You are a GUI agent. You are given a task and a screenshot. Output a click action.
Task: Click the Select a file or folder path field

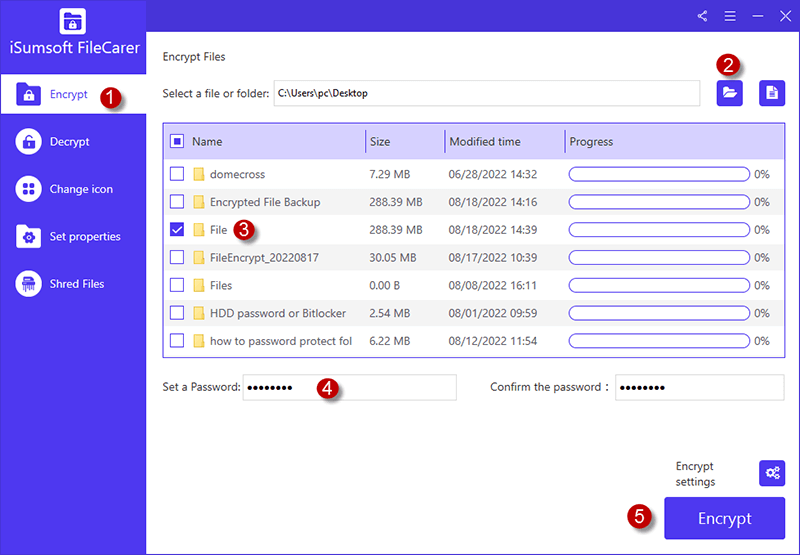tap(487, 93)
